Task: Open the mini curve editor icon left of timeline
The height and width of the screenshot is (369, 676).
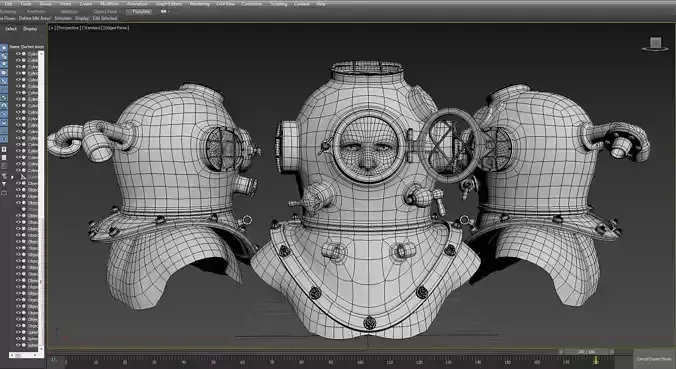Action: pyautogui.click(x=54, y=359)
